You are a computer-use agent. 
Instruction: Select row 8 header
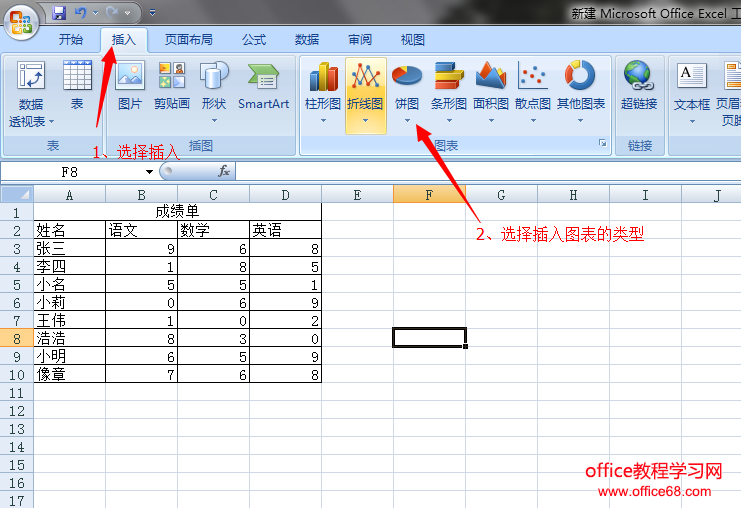tap(17, 338)
